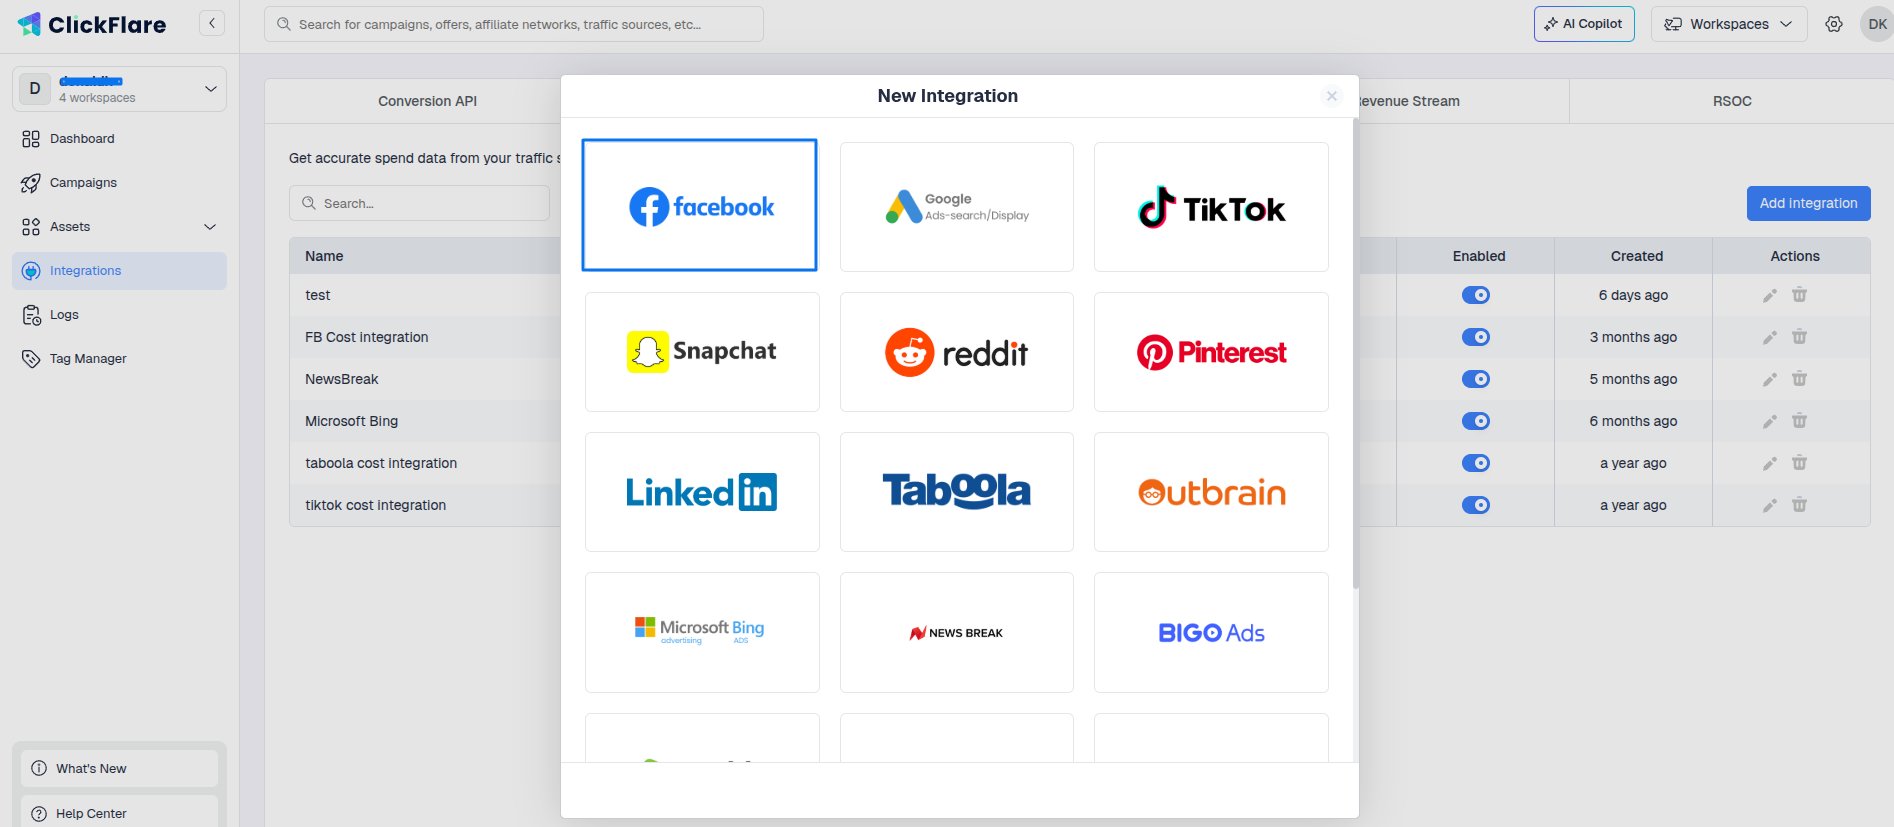Click the "FB Cost integration" name cell
Viewport: 1894px width, 827px height.
[x=367, y=337]
